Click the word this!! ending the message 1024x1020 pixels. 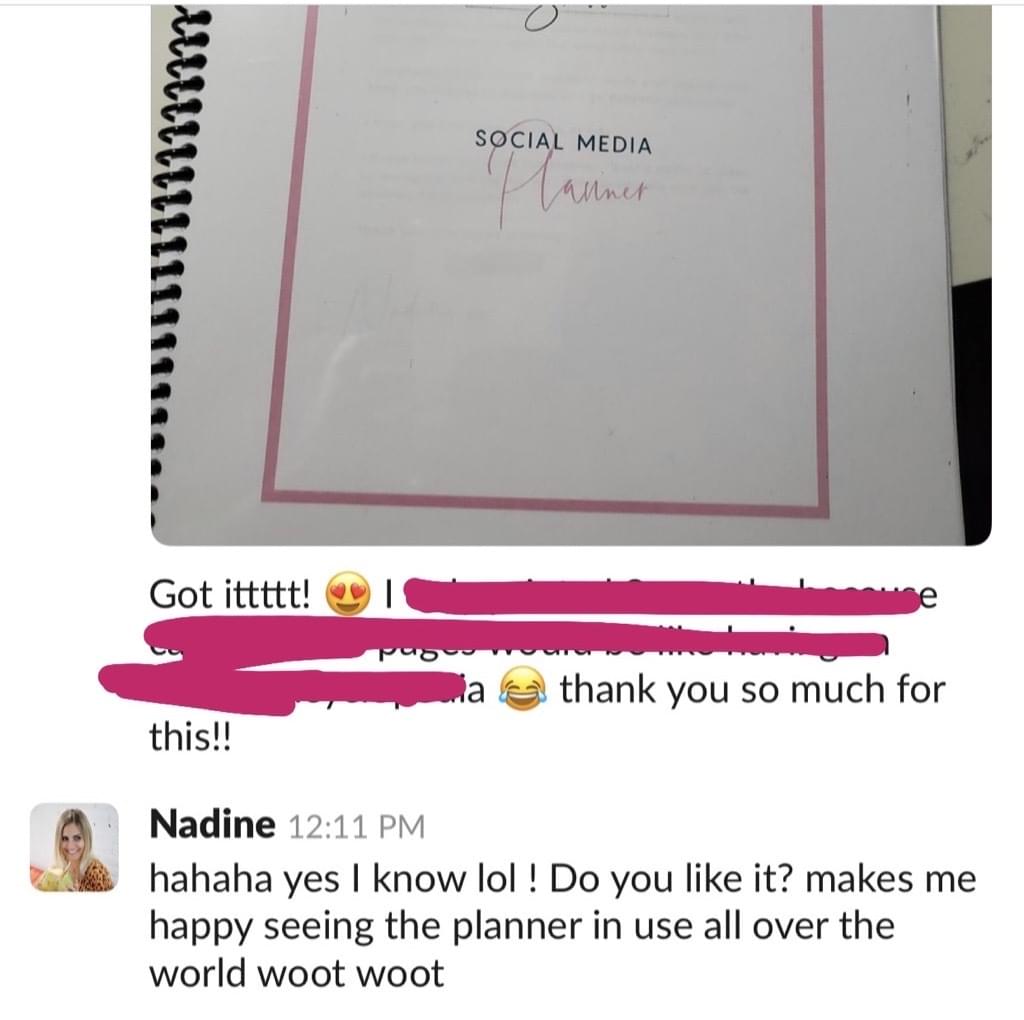click(x=190, y=737)
